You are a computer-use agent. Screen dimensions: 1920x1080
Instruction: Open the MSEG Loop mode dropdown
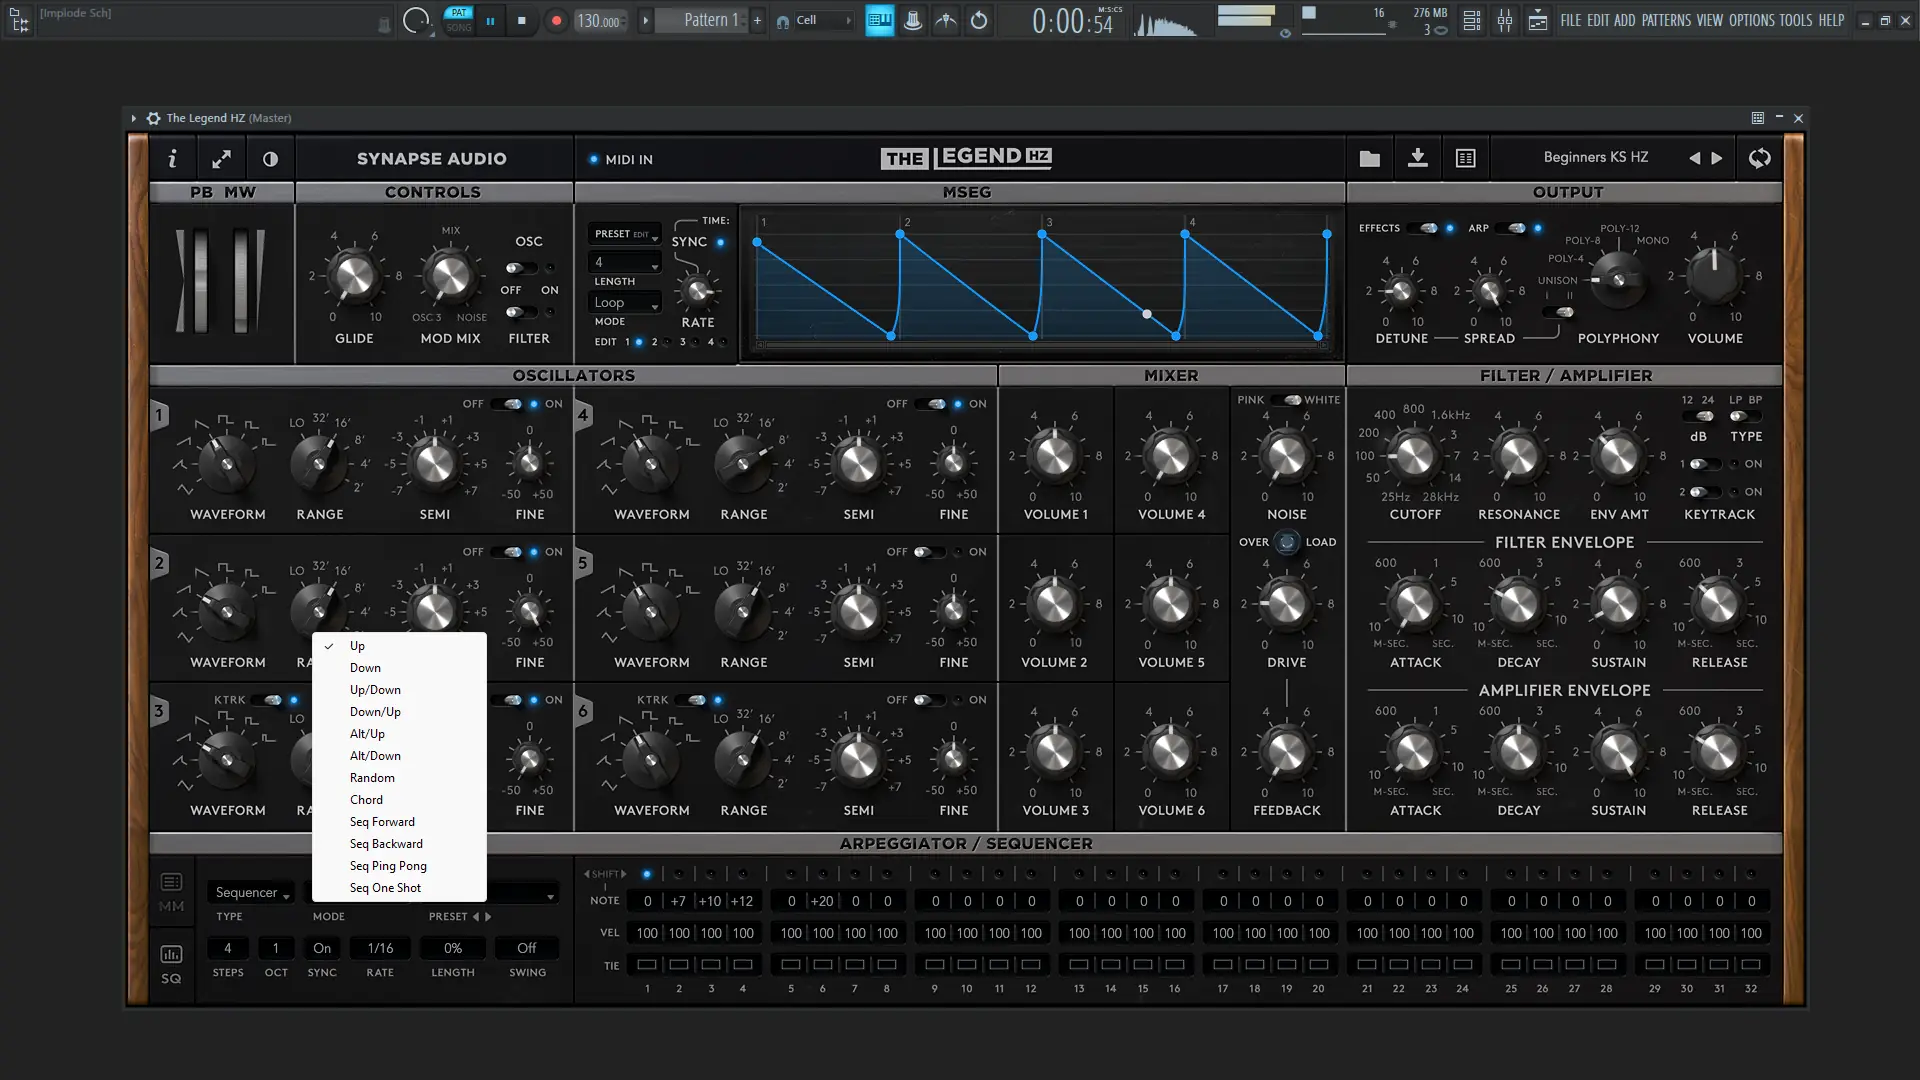pos(626,303)
